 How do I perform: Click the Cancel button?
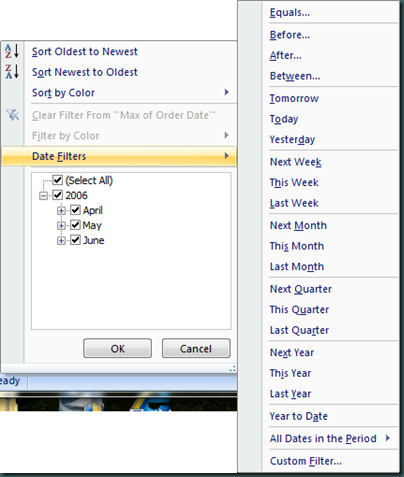pyautogui.click(x=196, y=348)
